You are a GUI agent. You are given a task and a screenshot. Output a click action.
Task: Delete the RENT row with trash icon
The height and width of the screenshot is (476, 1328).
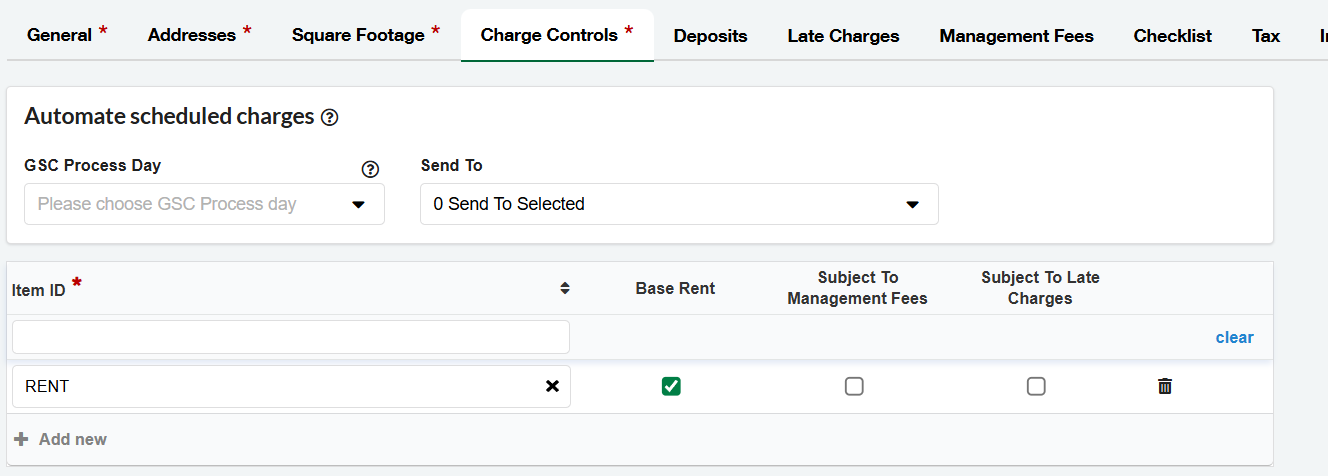(1165, 386)
